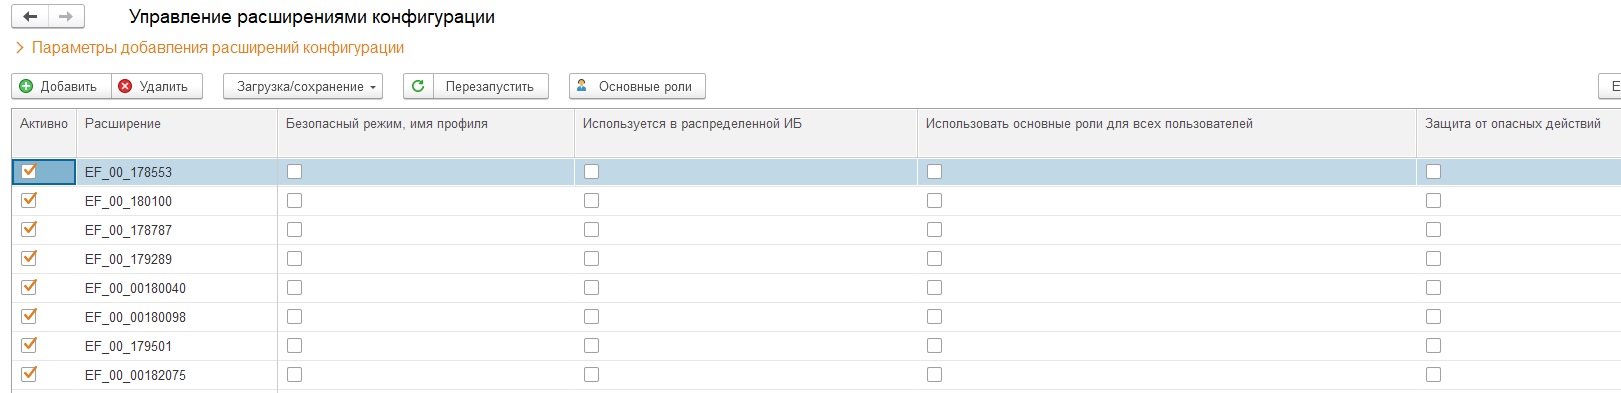
Task: Select the EF_00_00182075 extension row
Action: point(816,375)
